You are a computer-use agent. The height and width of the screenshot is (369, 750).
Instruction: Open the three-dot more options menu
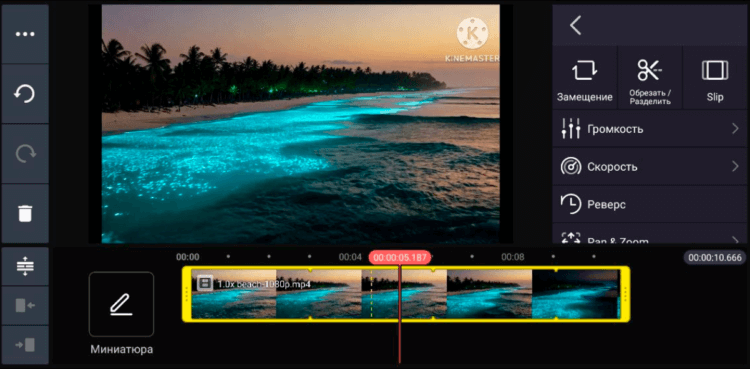(25, 34)
